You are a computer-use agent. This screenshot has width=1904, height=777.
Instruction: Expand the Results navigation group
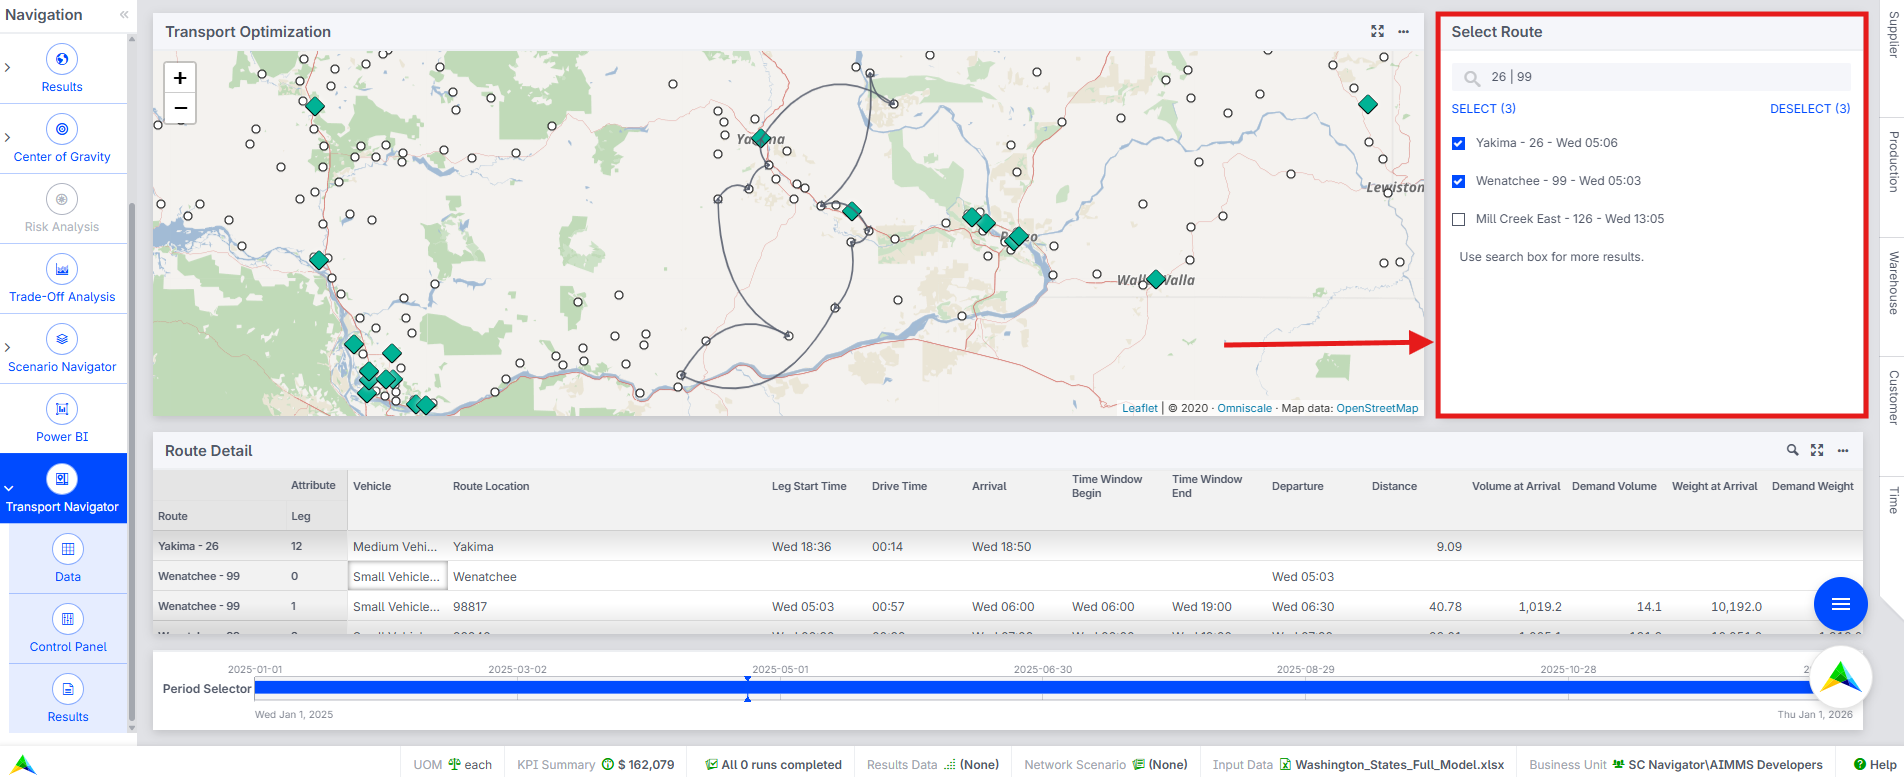(8, 68)
